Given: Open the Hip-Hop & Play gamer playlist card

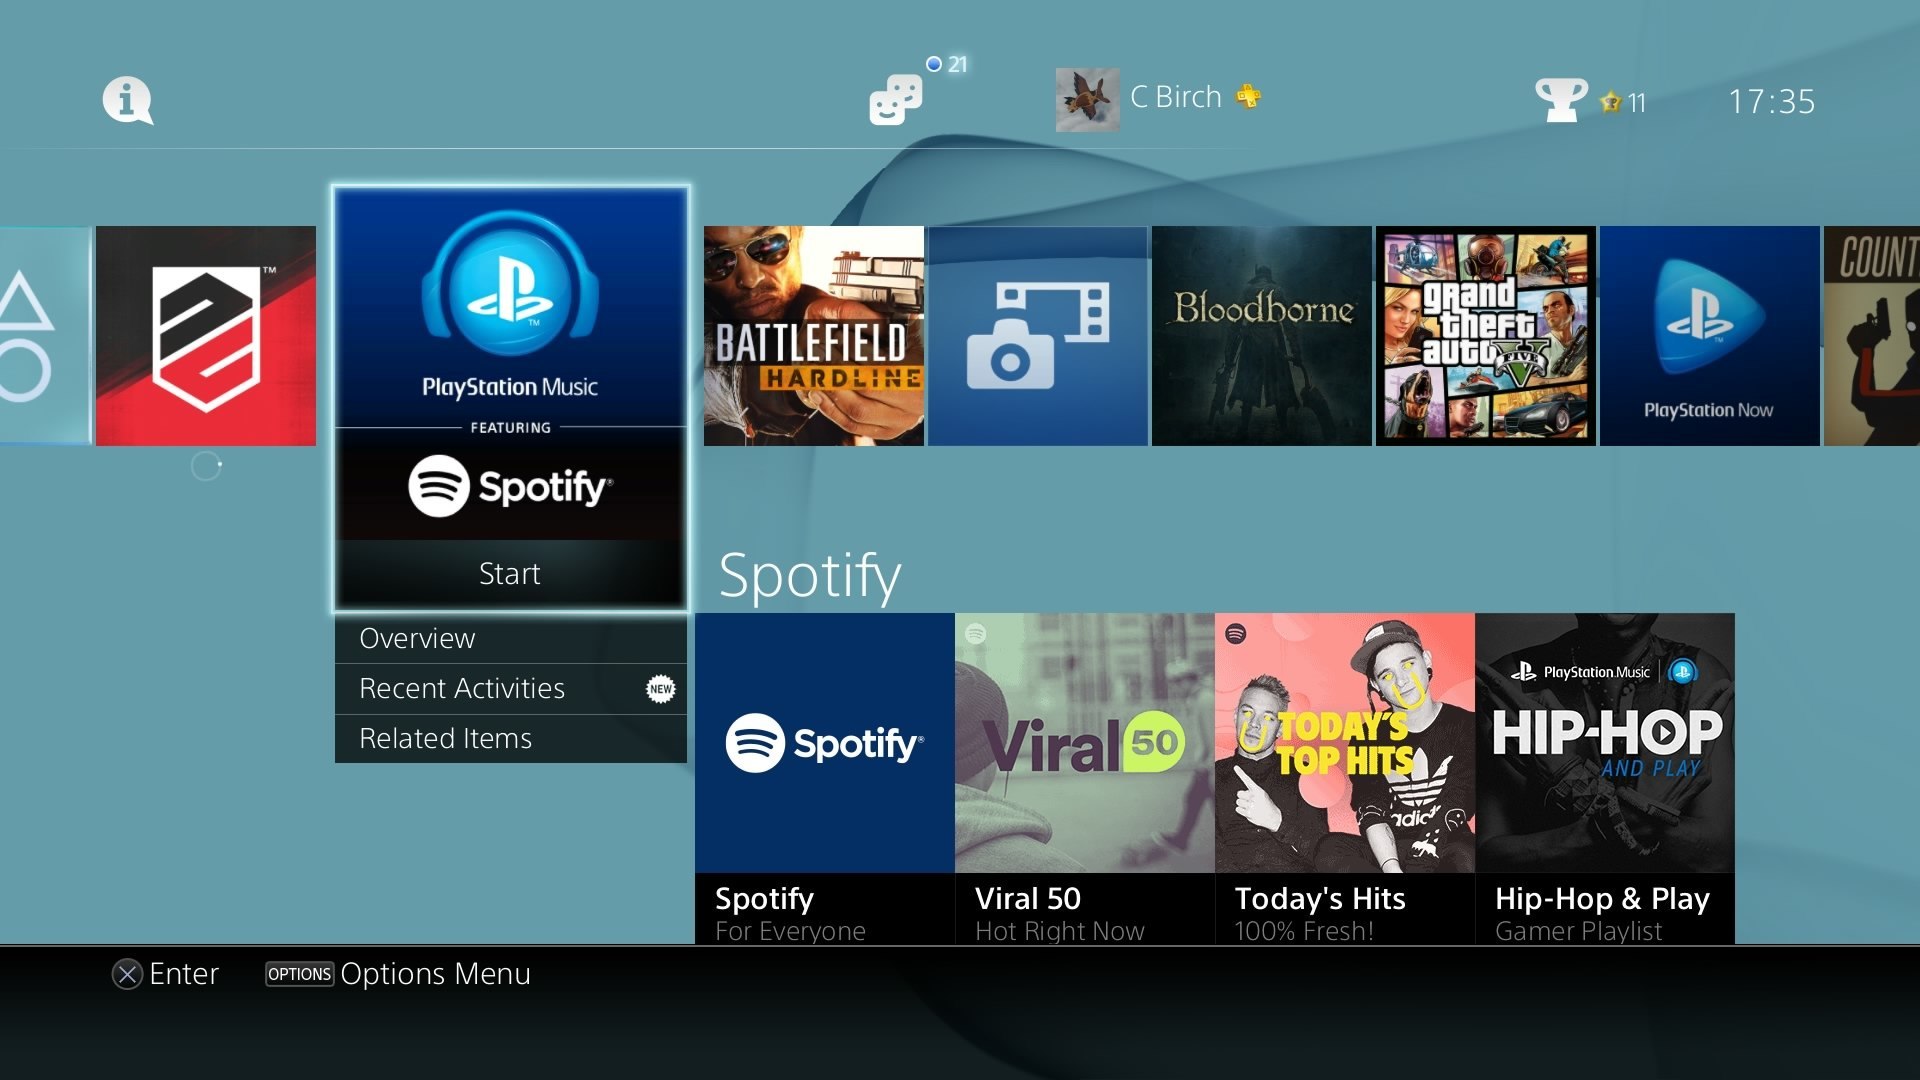Looking at the screenshot, I should [1605, 779].
